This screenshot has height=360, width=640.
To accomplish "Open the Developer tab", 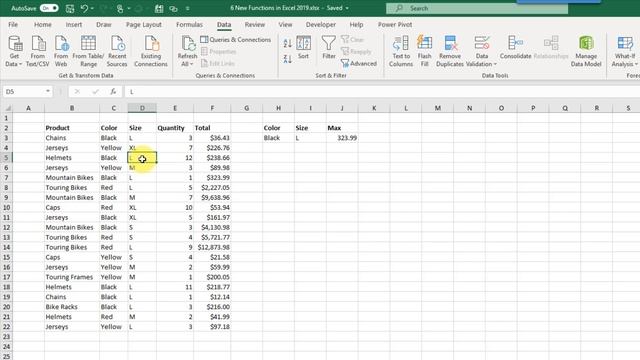I will [x=321, y=24].
